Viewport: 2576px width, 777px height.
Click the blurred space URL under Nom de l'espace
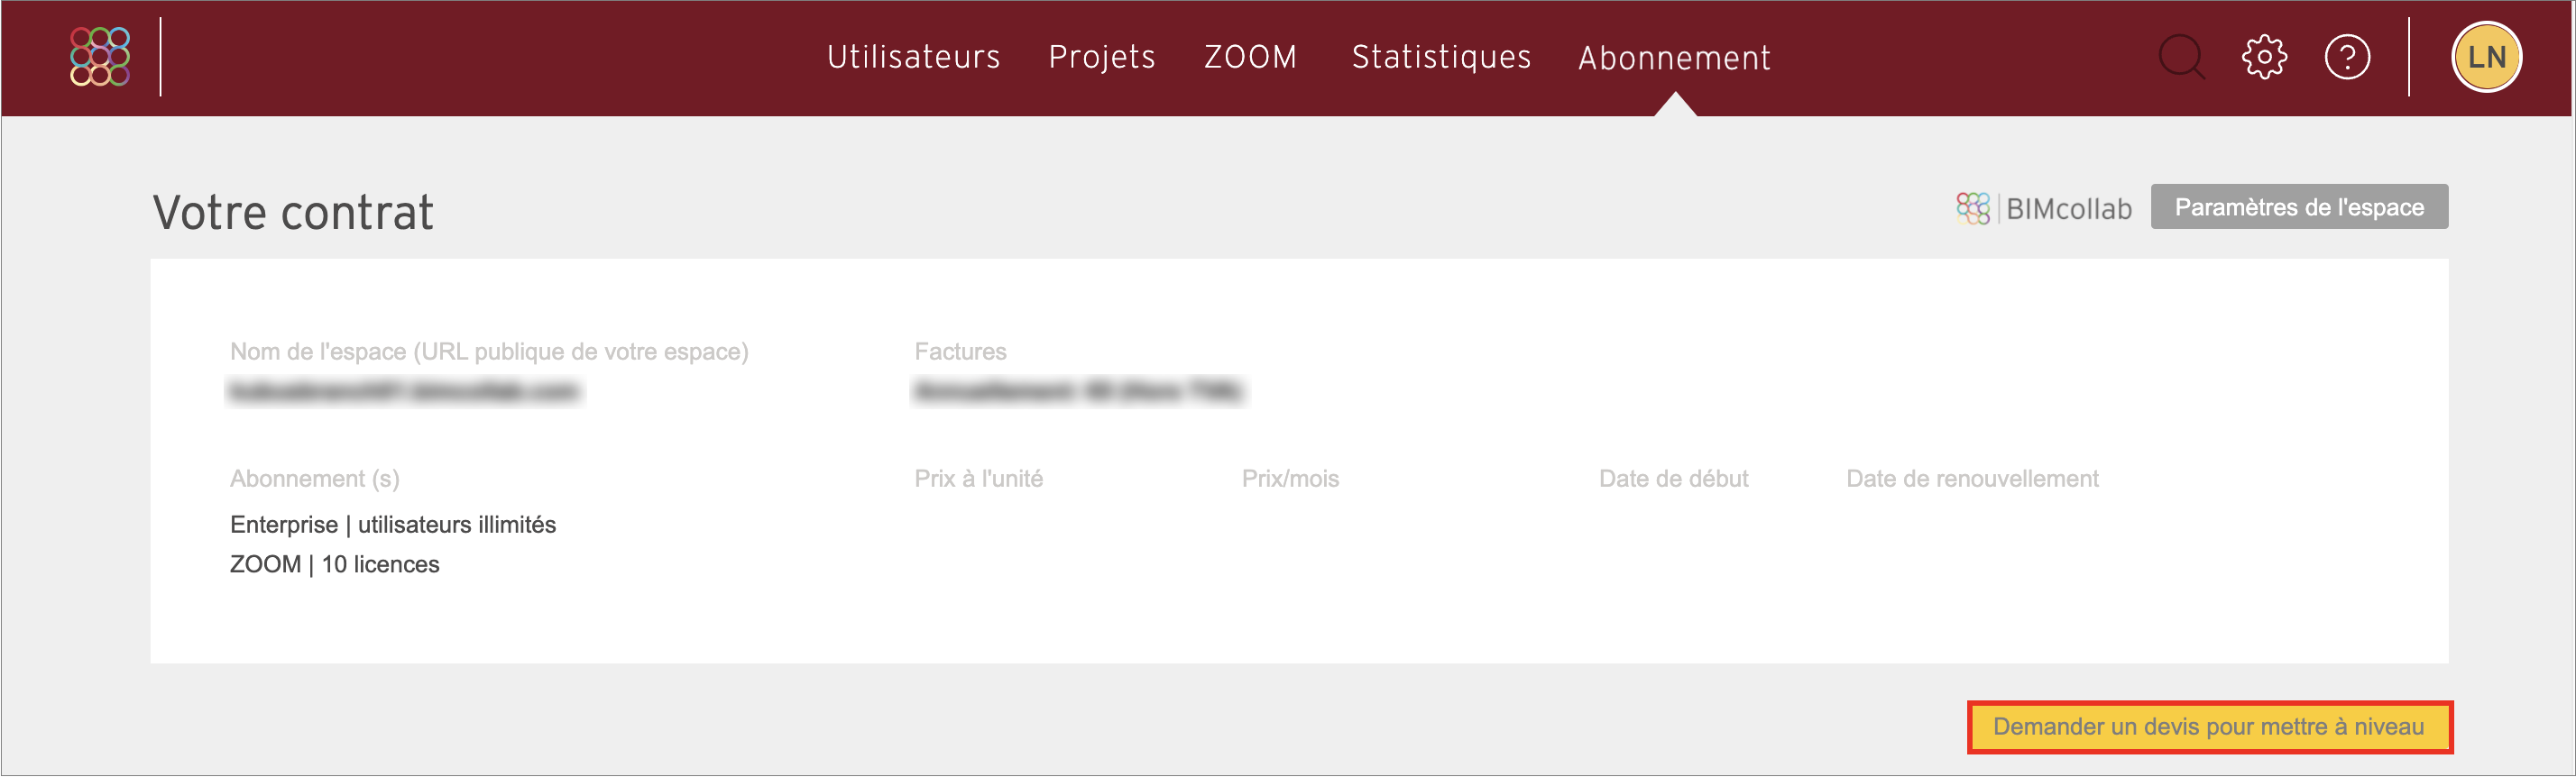pyautogui.click(x=405, y=391)
